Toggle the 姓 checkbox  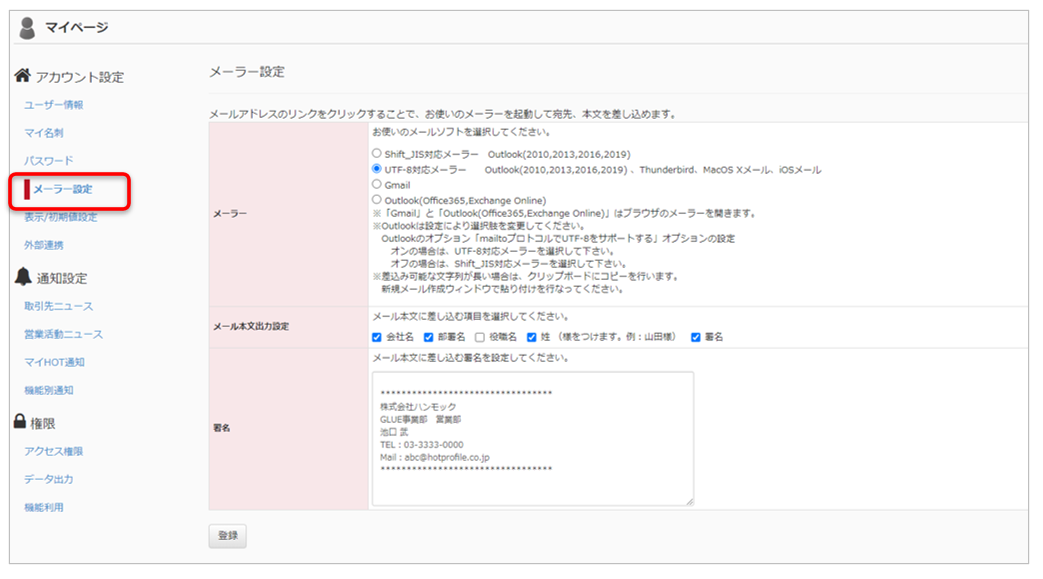[531, 337]
